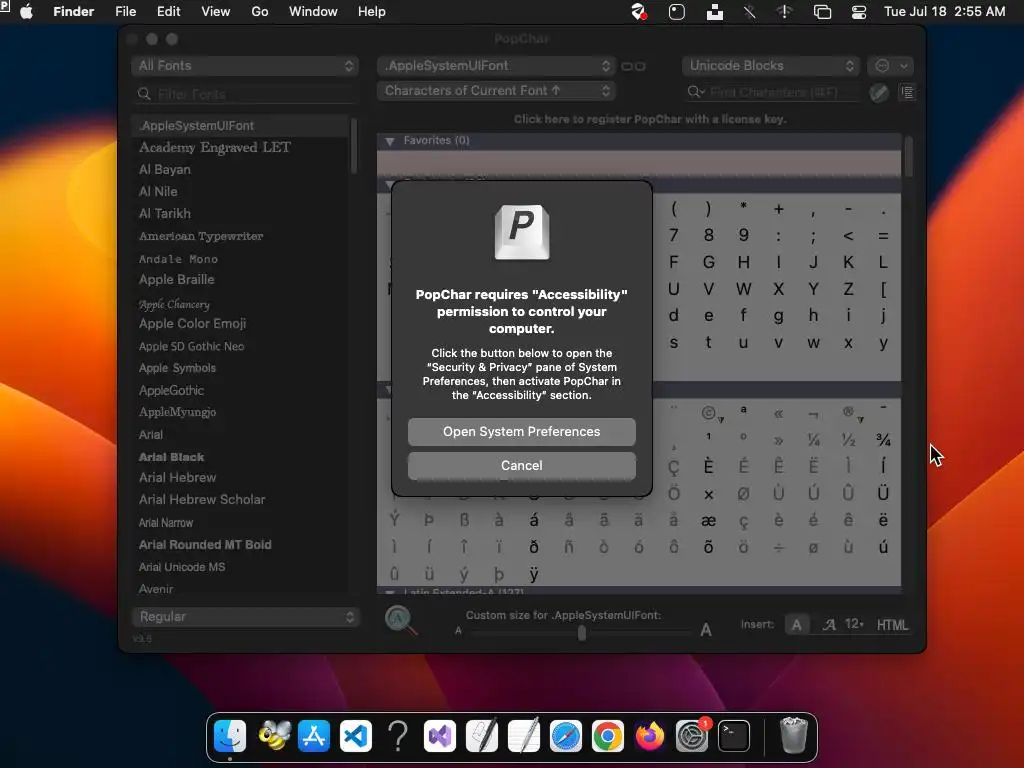Image resolution: width=1024 pixels, height=768 pixels.
Task: Open Visual Studio Code from Dock
Action: pyautogui.click(x=356, y=736)
